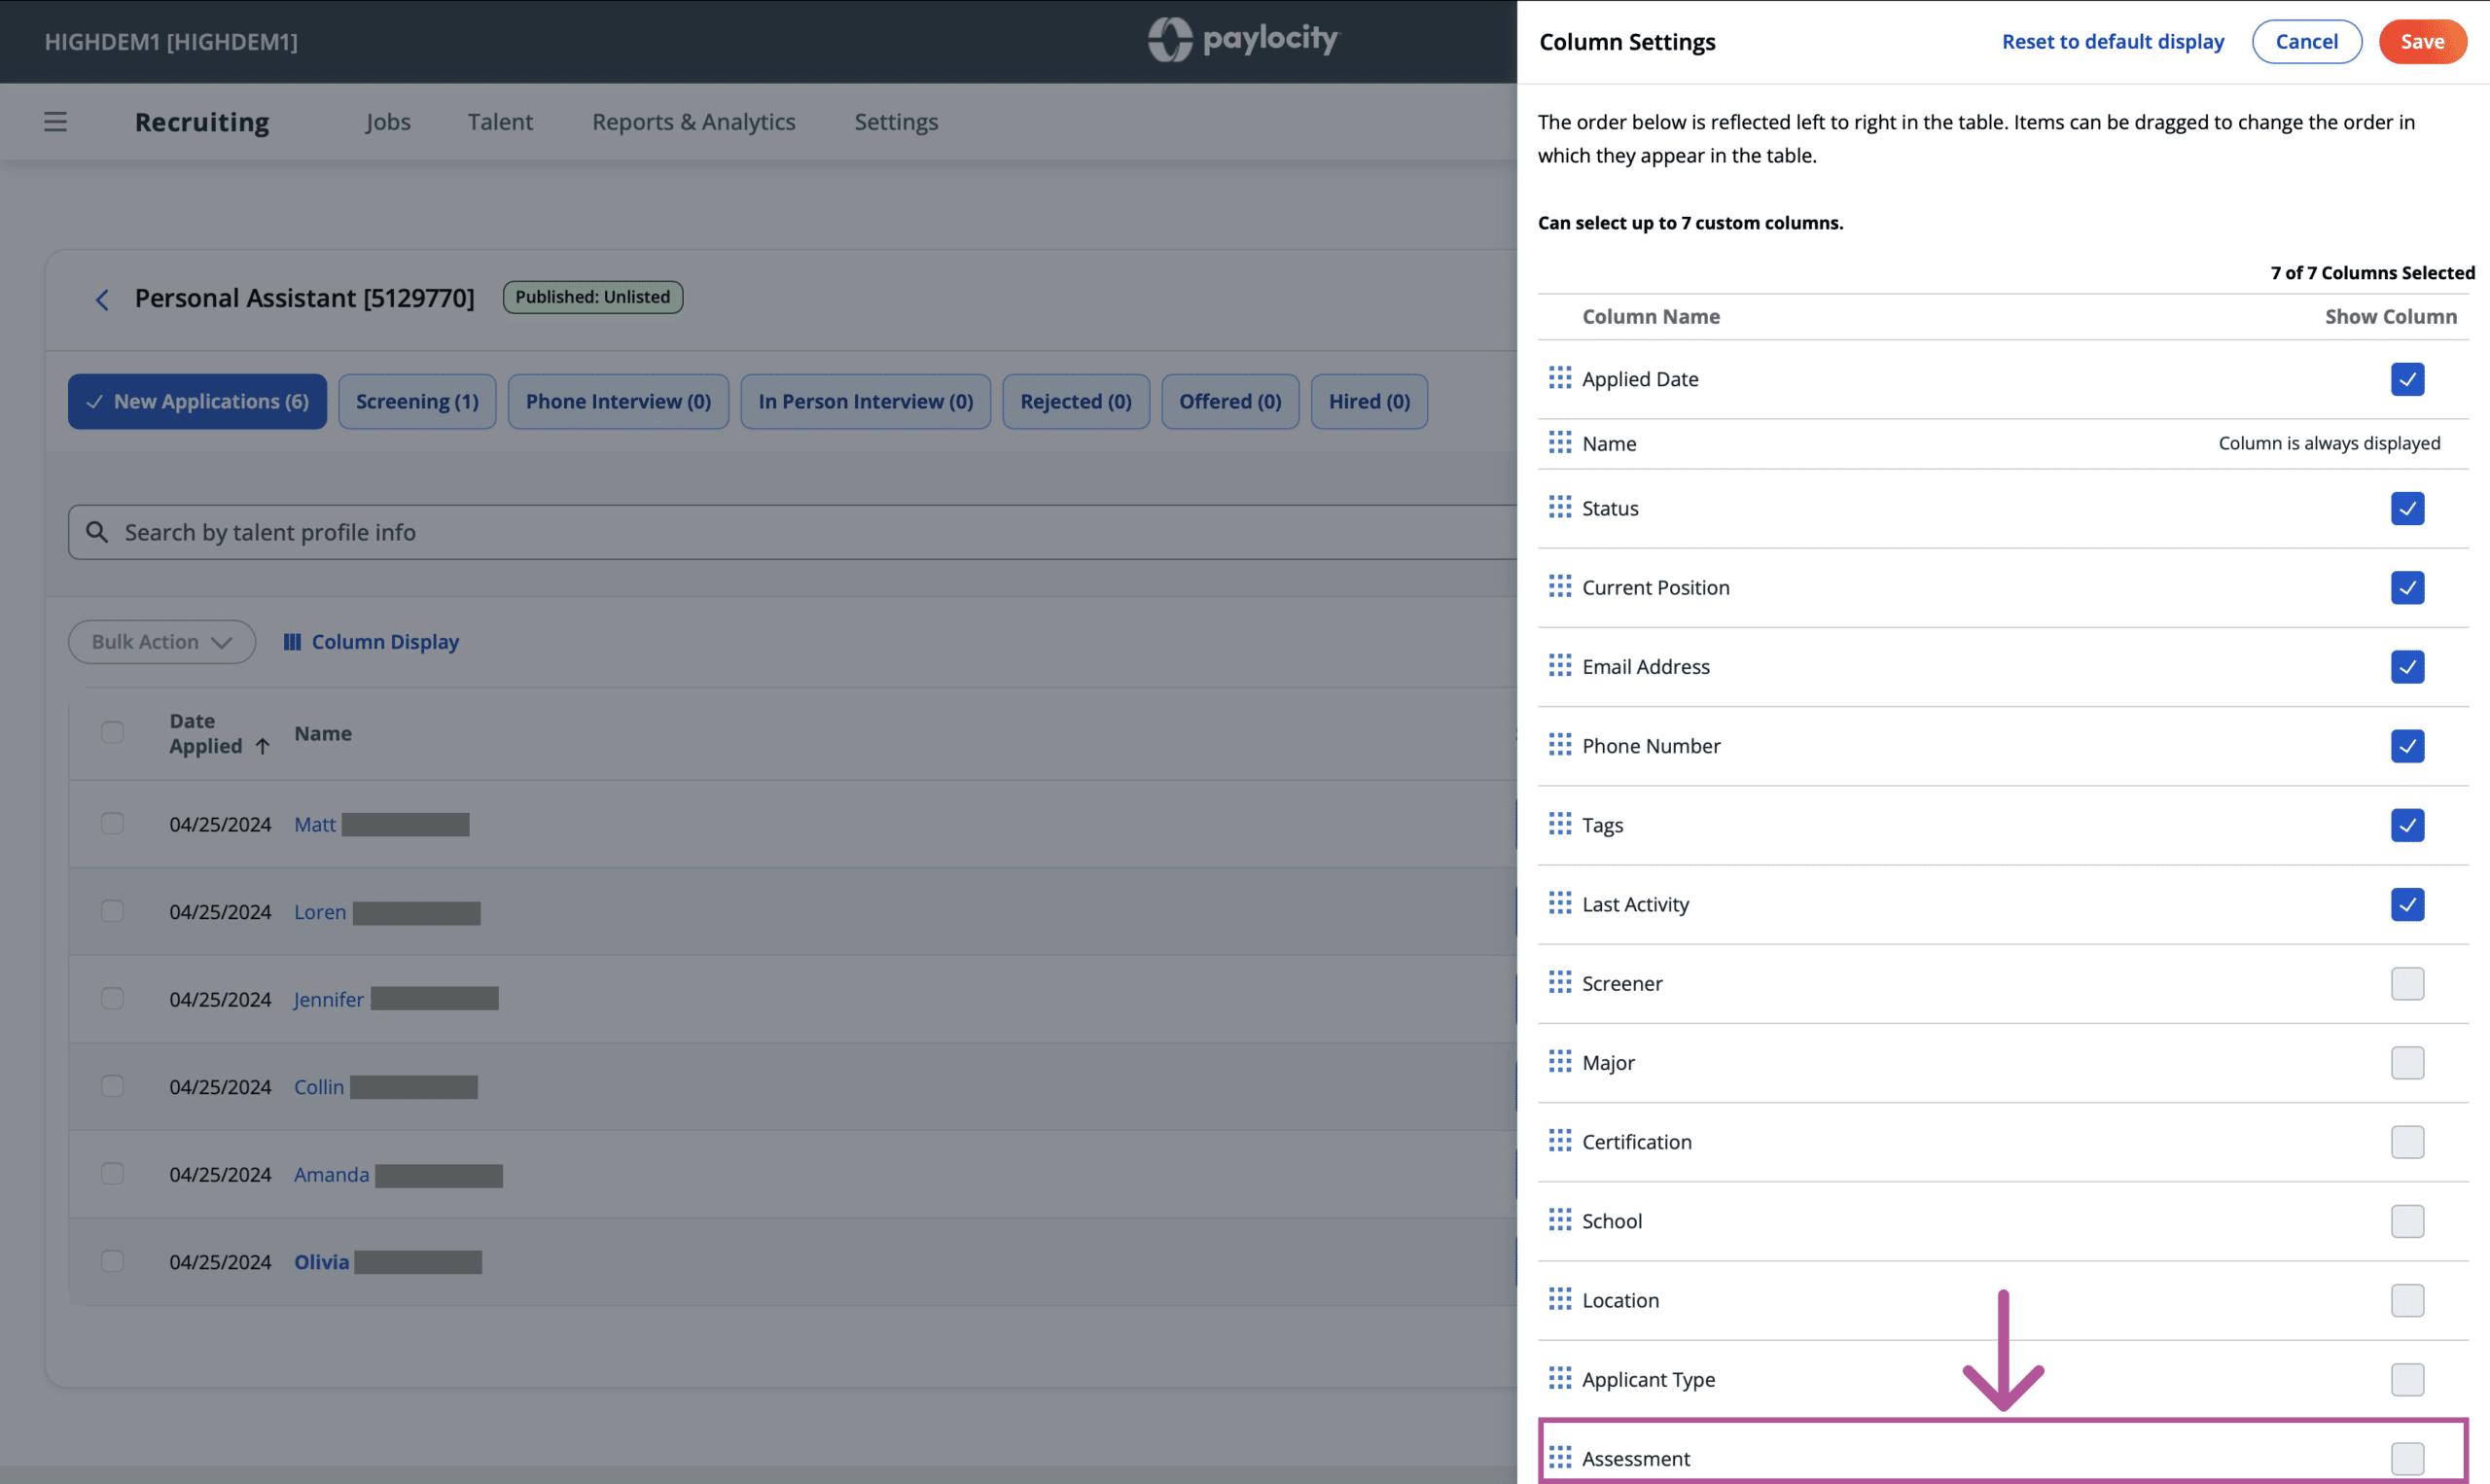Click the talent profile search field
The height and width of the screenshot is (1484, 2490).
[x=793, y=532]
